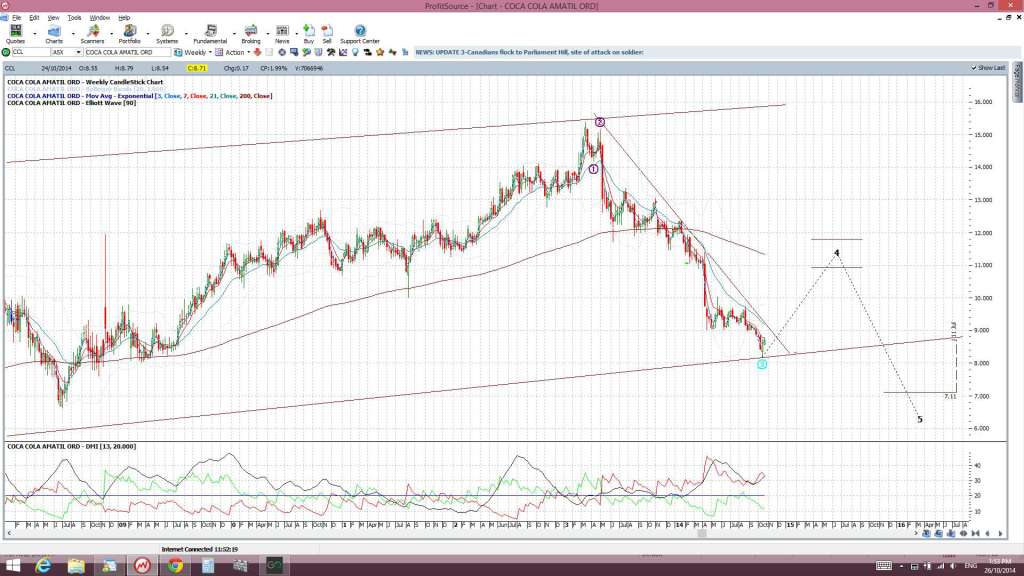The image size is (1024, 576).
Task: Click the green symbol lookup icon beside CCL
Action: point(6,52)
